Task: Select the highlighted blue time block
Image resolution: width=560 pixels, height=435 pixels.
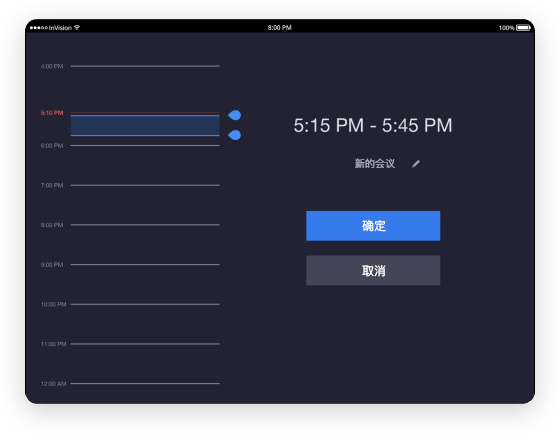Action: pos(145,125)
